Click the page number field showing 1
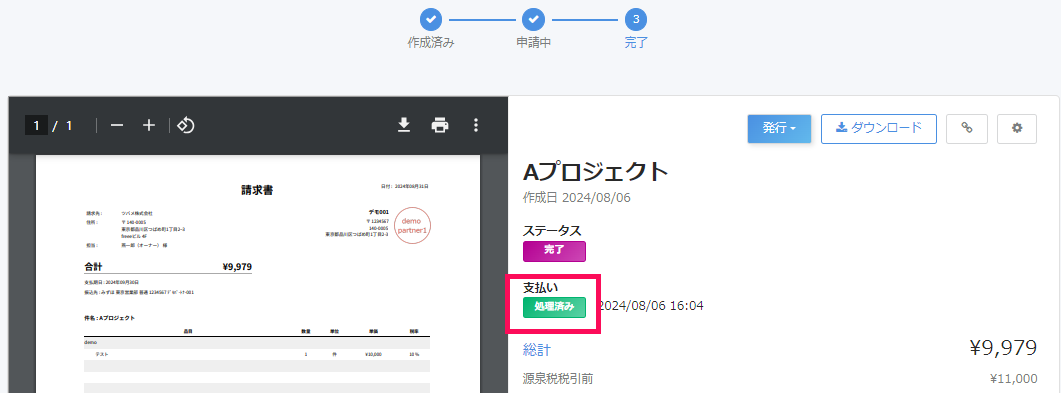This screenshot has height=393, width=1061. [36, 126]
